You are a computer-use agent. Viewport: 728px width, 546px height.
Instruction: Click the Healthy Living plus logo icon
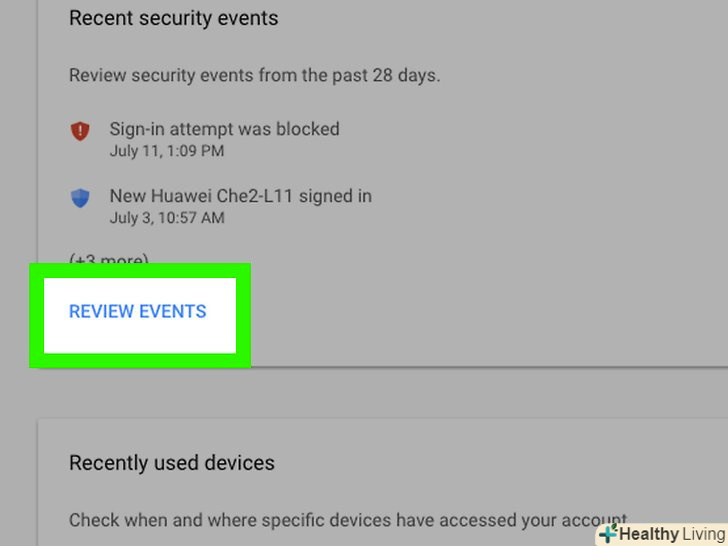coord(607,534)
